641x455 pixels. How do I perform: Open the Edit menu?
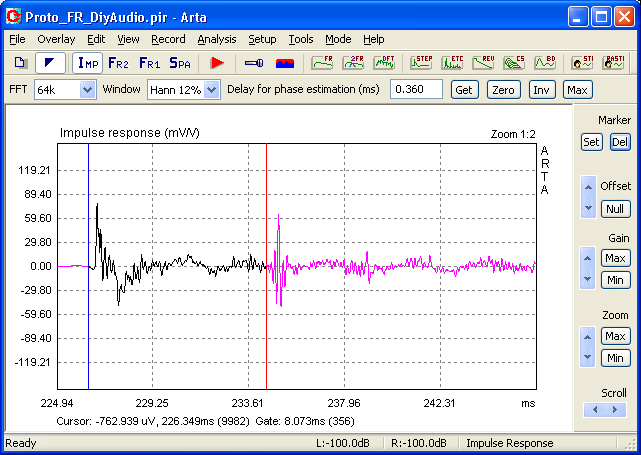(x=96, y=39)
